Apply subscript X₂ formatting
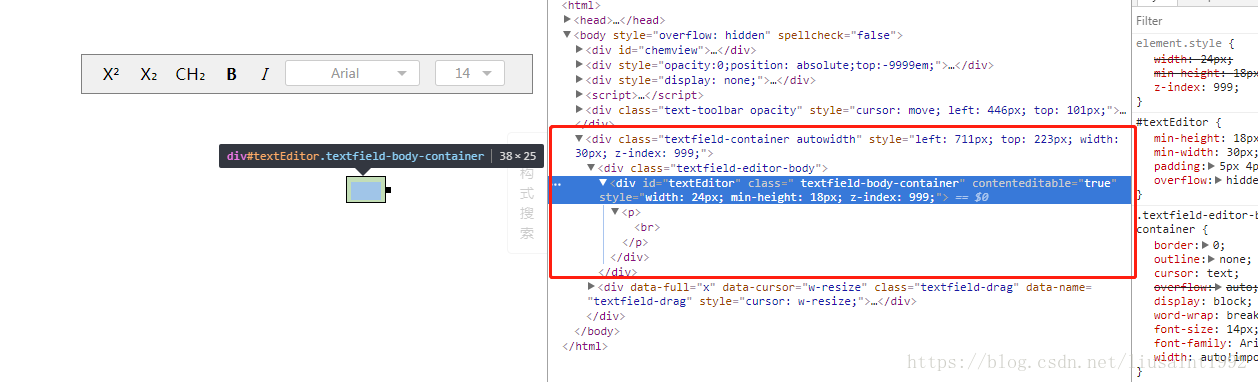This screenshot has width=1258, height=382. 149,74
